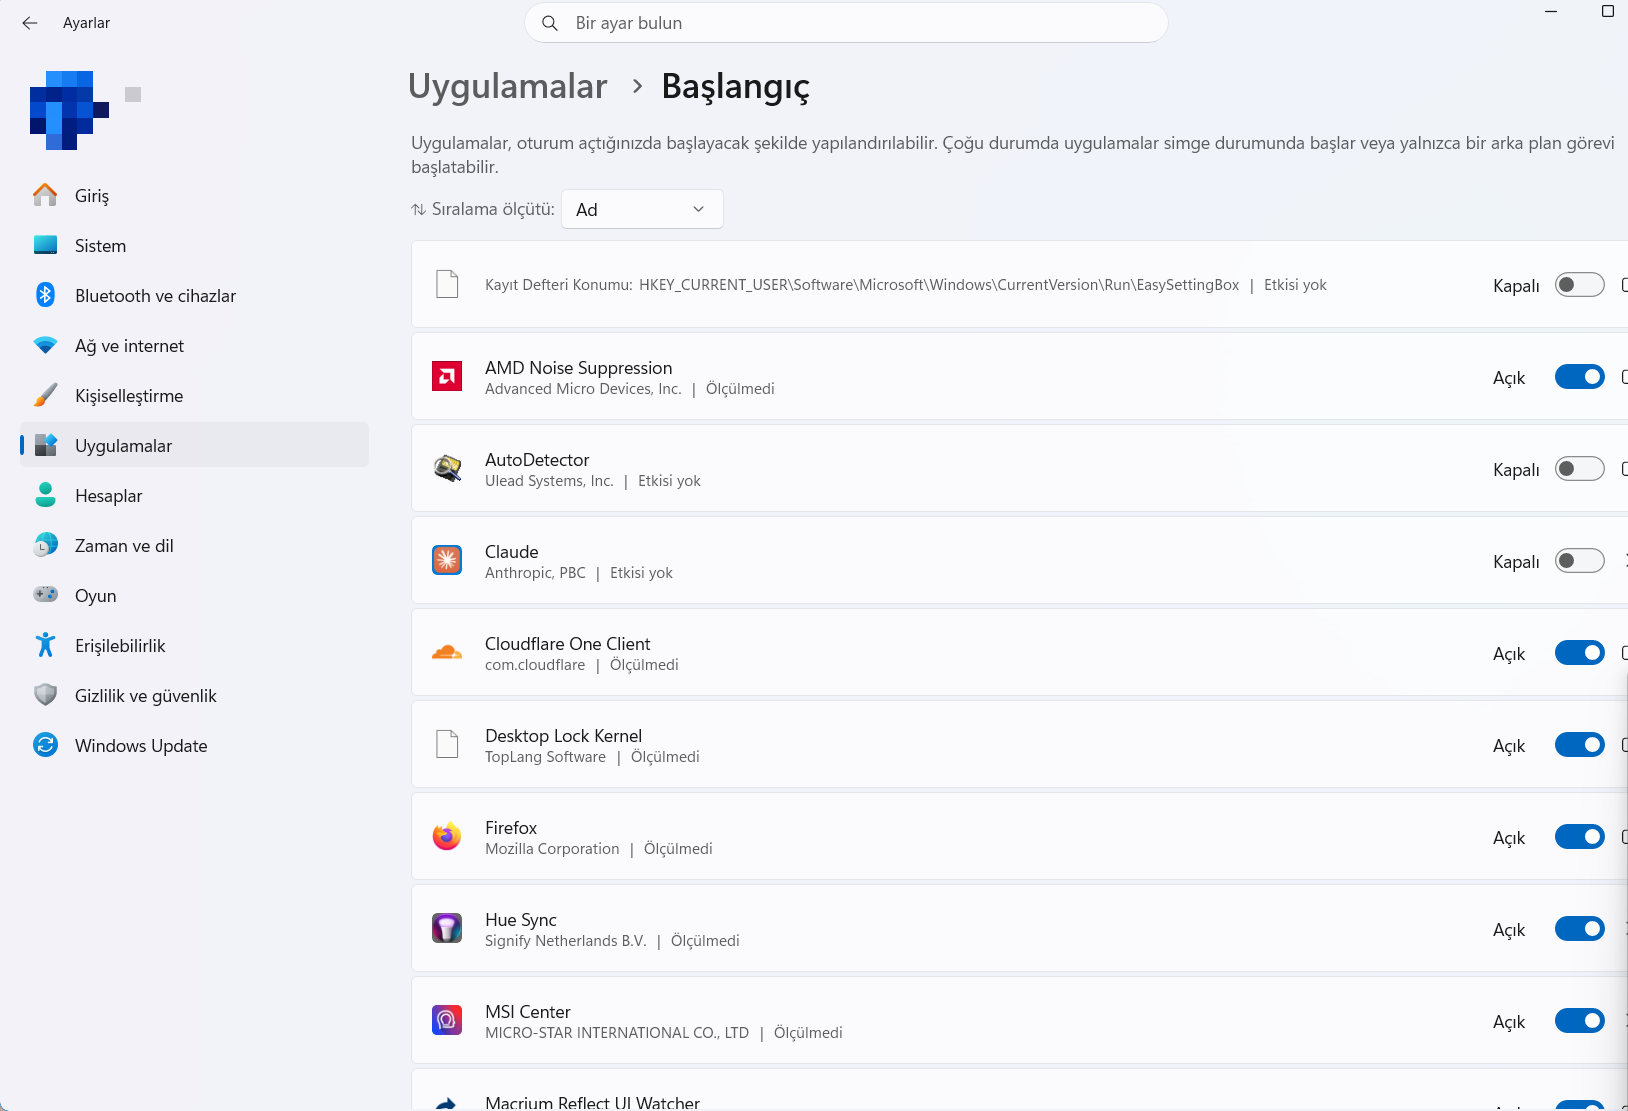Viewport: 1628px width, 1111px height.
Task: Click the Bluetooth icon in sidebar
Action: point(45,295)
